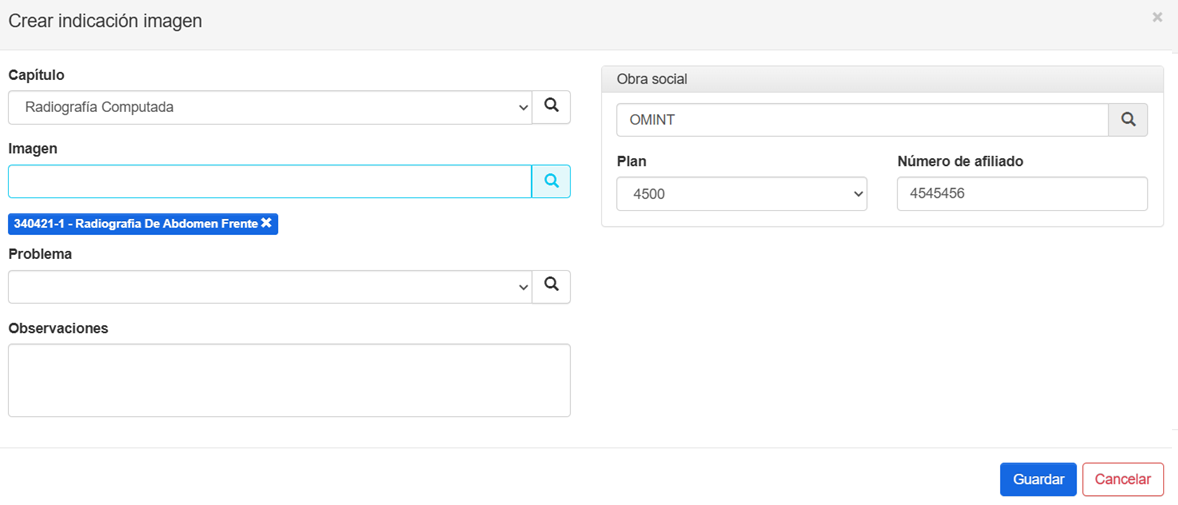
Task: Click the Guardar button
Action: click(x=1038, y=479)
